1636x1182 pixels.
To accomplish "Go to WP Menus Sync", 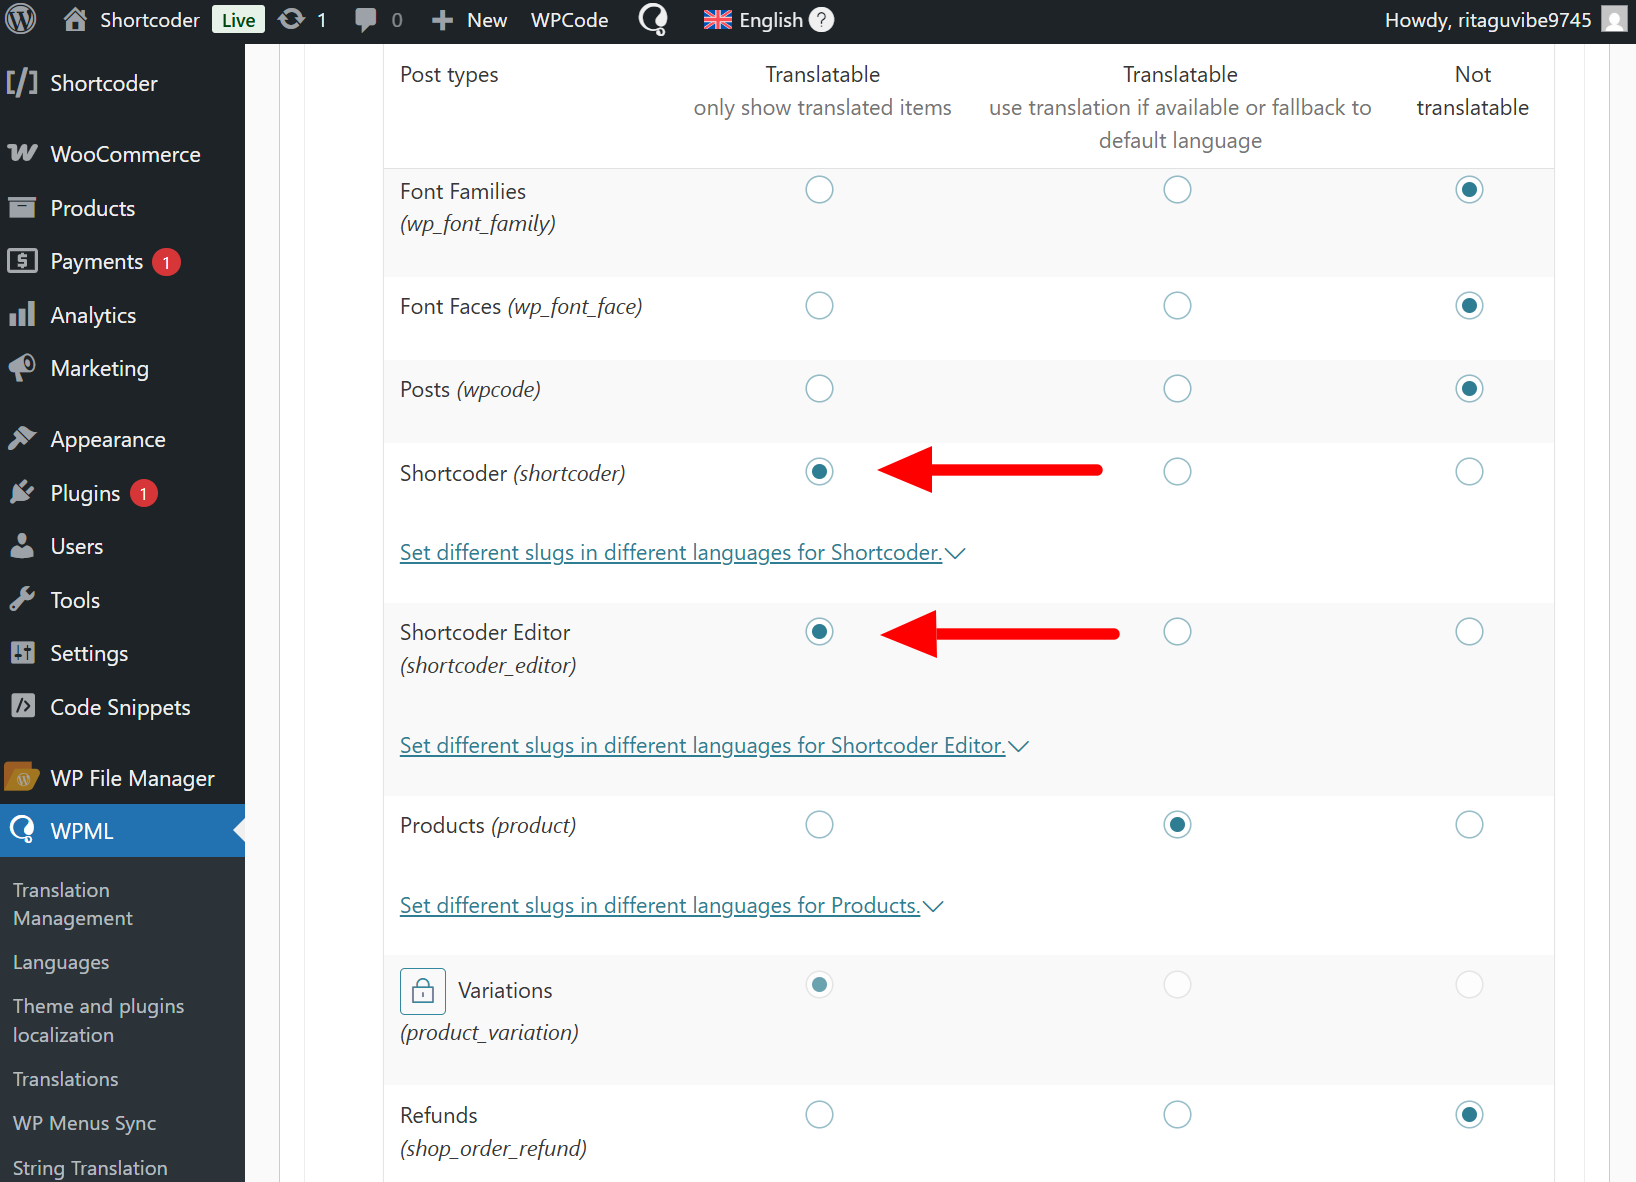I will tap(85, 1123).
